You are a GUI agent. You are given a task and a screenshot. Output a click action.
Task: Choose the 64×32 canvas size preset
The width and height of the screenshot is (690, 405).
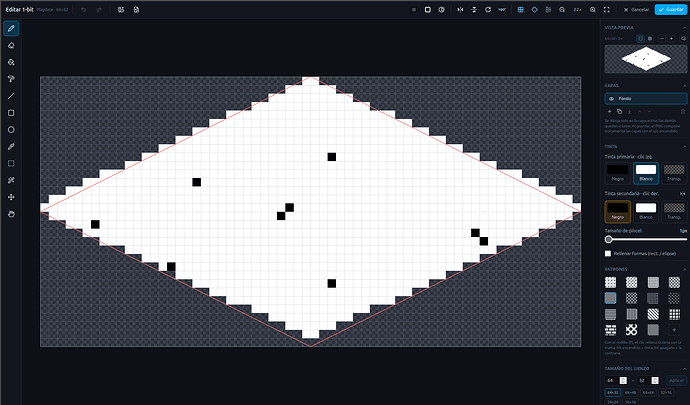(x=613, y=392)
